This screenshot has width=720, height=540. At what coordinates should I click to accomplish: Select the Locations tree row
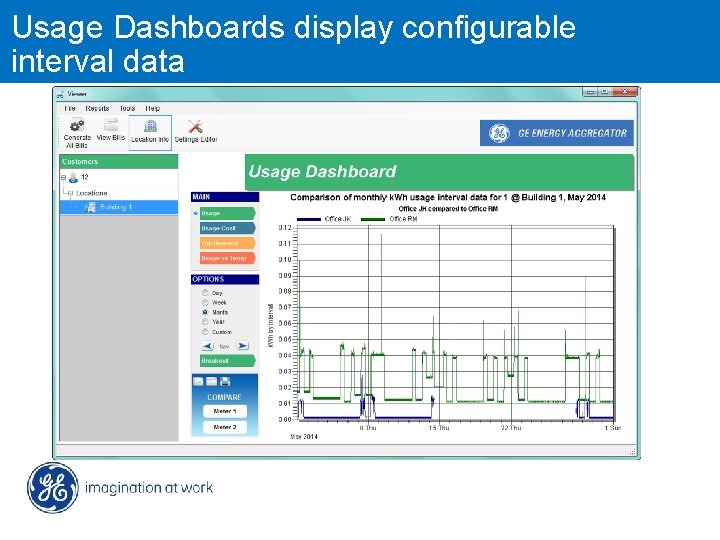pyautogui.click(x=91, y=193)
